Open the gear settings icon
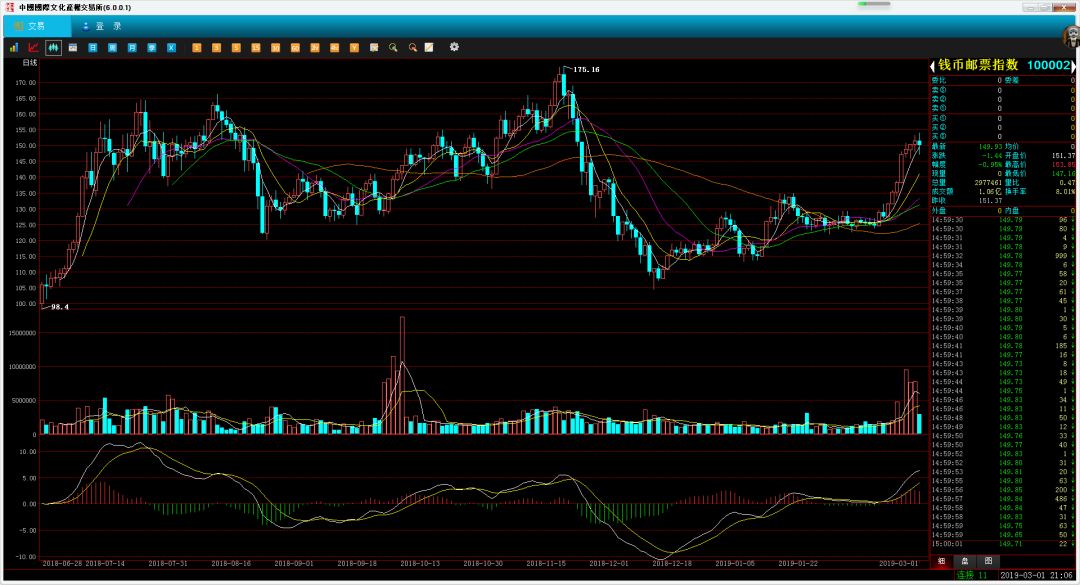 pyautogui.click(x=454, y=47)
